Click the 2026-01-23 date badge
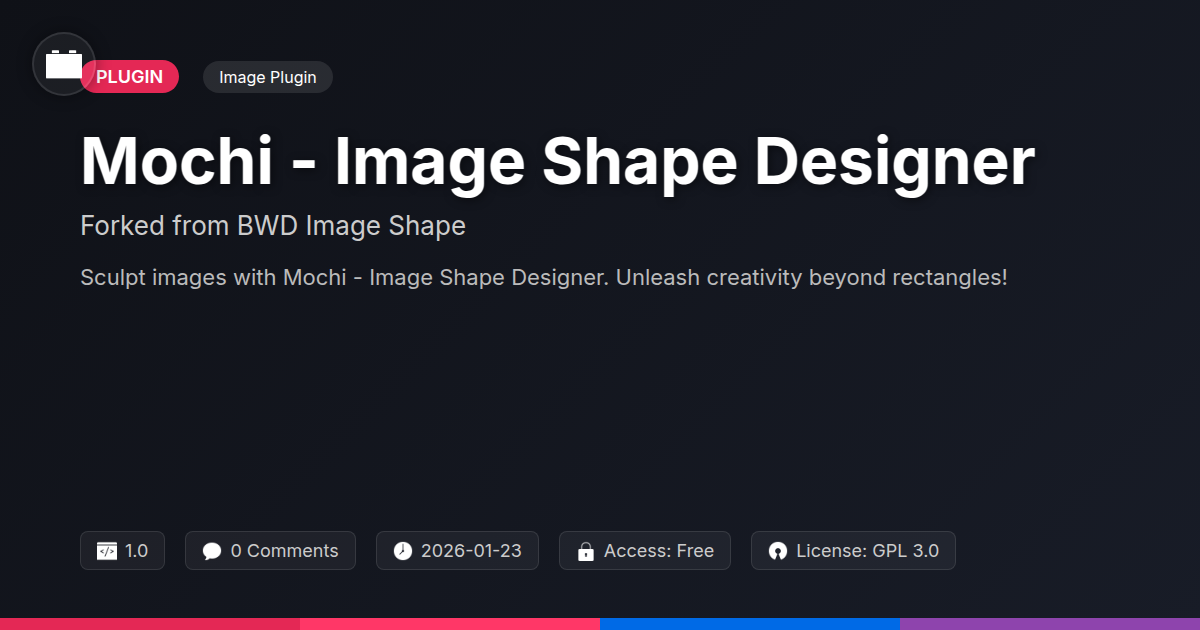This screenshot has width=1200, height=630. (457, 551)
